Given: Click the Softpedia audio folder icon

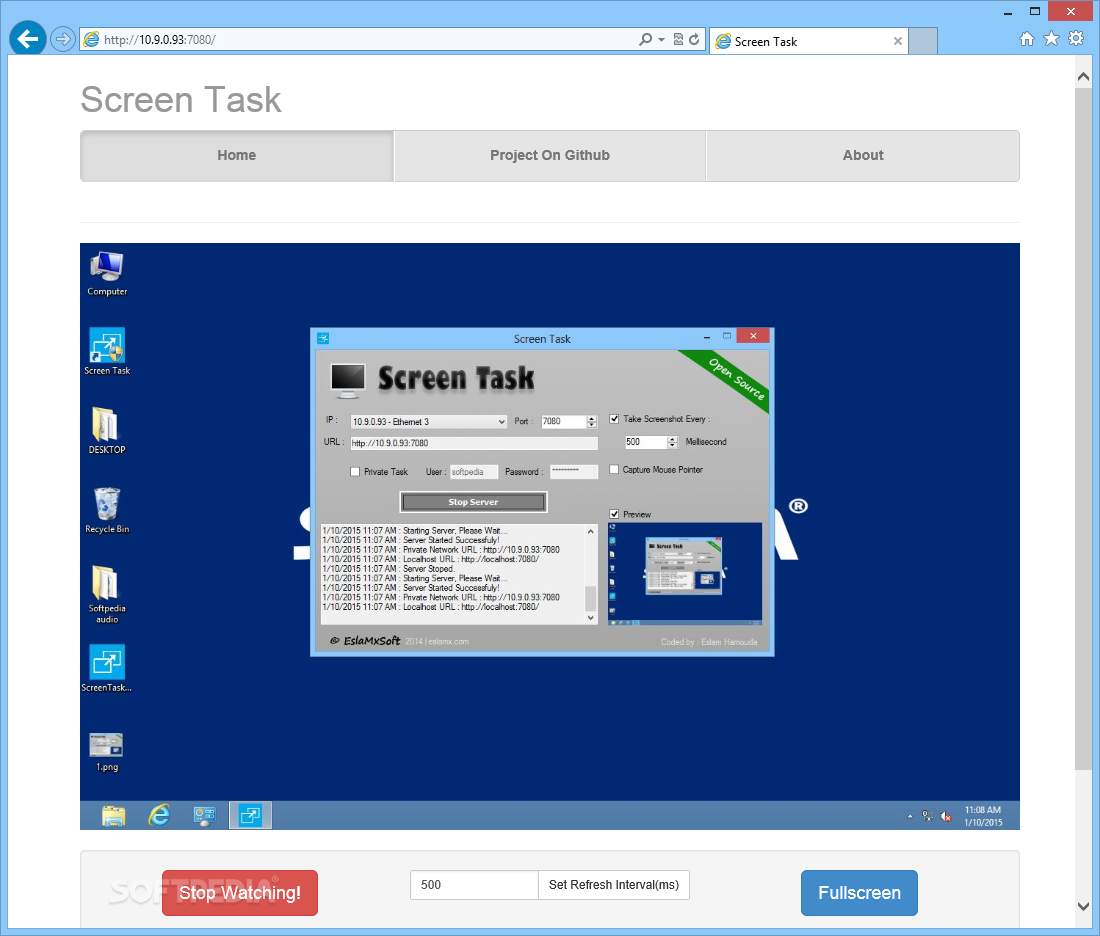Looking at the screenshot, I should point(107,594).
